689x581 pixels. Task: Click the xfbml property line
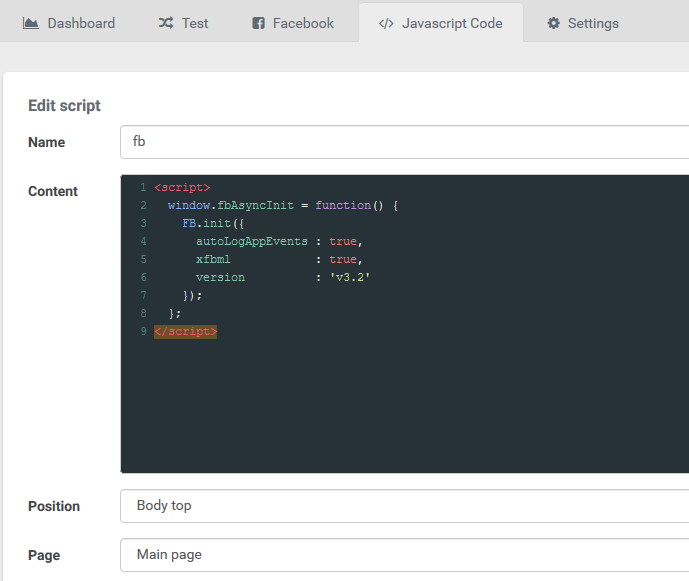point(279,259)
